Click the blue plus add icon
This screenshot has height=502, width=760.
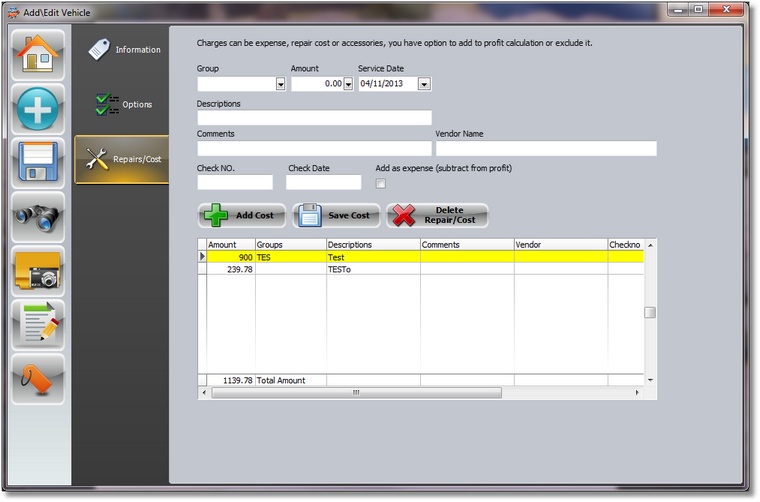pyautogui.click(x=38, y=109)
